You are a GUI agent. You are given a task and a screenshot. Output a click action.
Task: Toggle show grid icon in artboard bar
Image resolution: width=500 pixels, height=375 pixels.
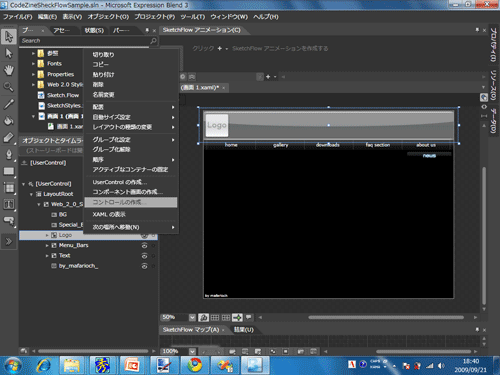tap(215, 317)
